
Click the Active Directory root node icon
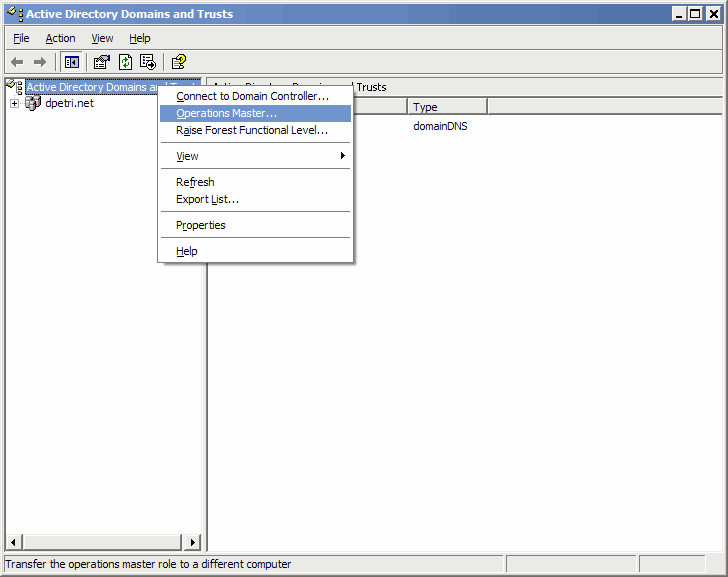point(15,86)
